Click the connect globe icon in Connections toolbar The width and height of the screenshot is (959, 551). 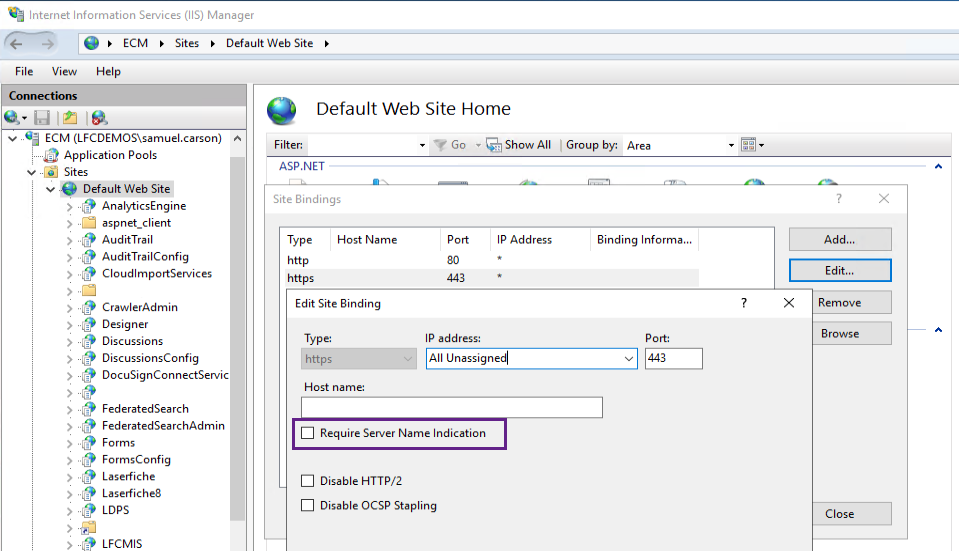tap(12, 117)
